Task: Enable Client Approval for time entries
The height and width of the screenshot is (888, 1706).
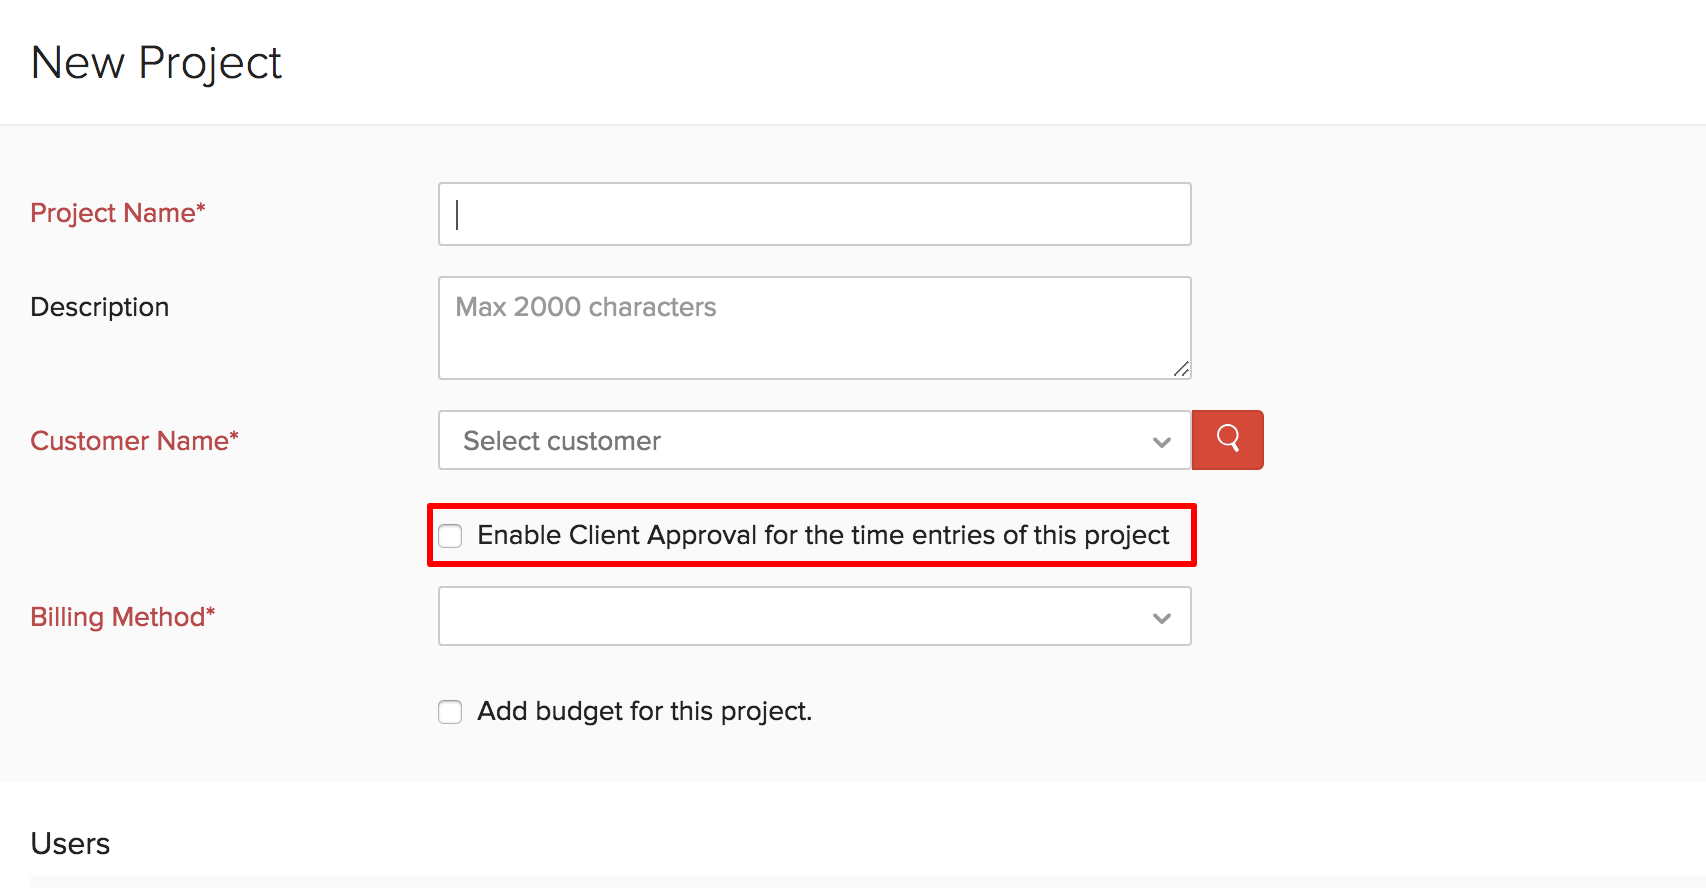Action: click(450, 536)
